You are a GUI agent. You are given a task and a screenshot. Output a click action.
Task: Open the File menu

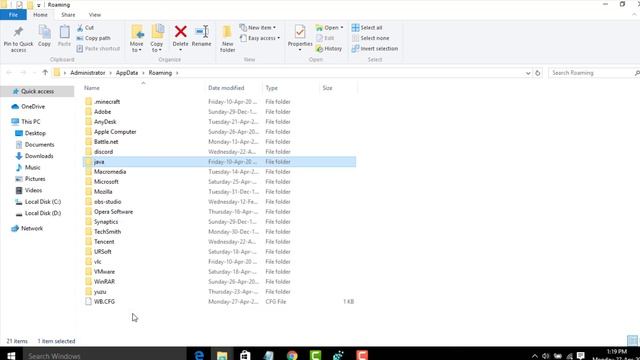13,15
